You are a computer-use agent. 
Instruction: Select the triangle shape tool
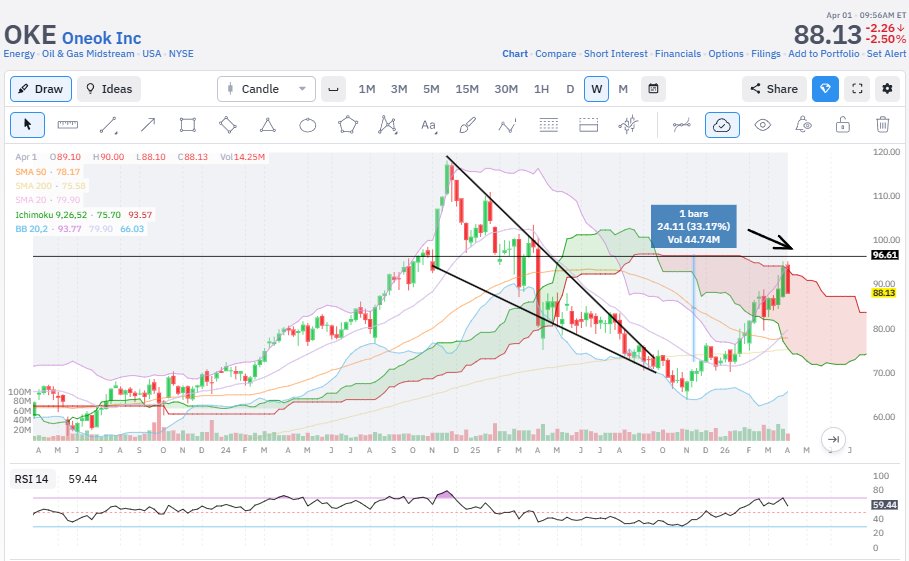pos(267,125)
